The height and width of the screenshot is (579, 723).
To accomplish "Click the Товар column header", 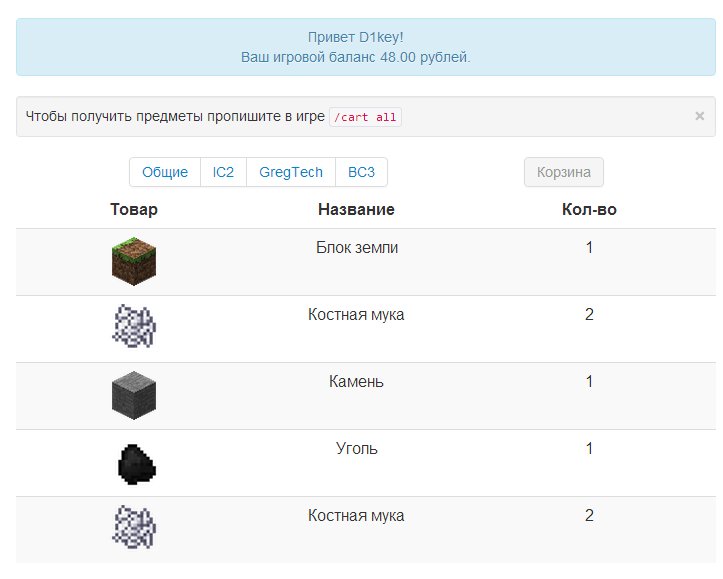I will click(134, 209).
